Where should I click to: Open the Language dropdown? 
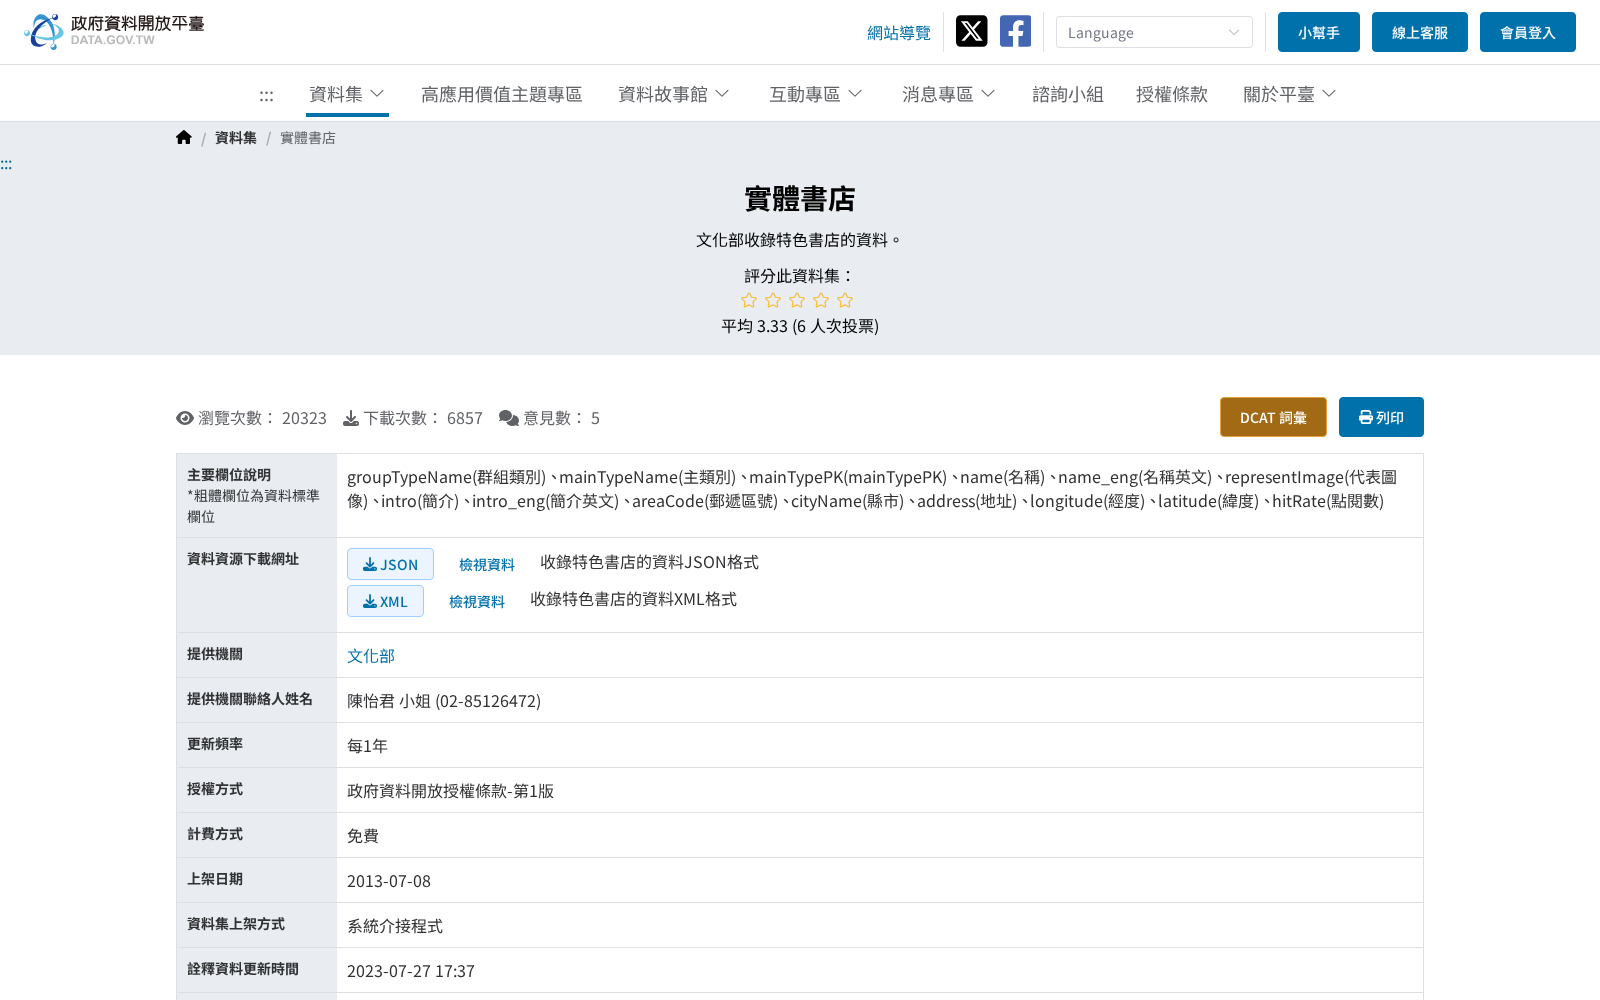[1154, 32]
